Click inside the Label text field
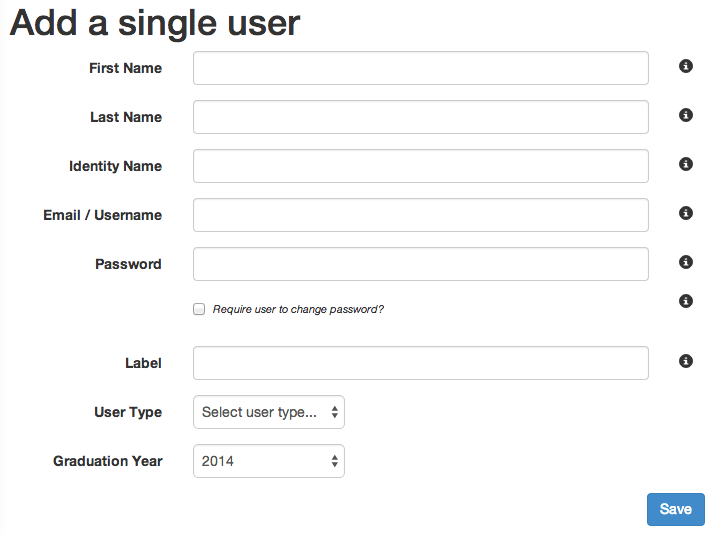The width and height of the screenshot is (716, 534). click(421, 363)
